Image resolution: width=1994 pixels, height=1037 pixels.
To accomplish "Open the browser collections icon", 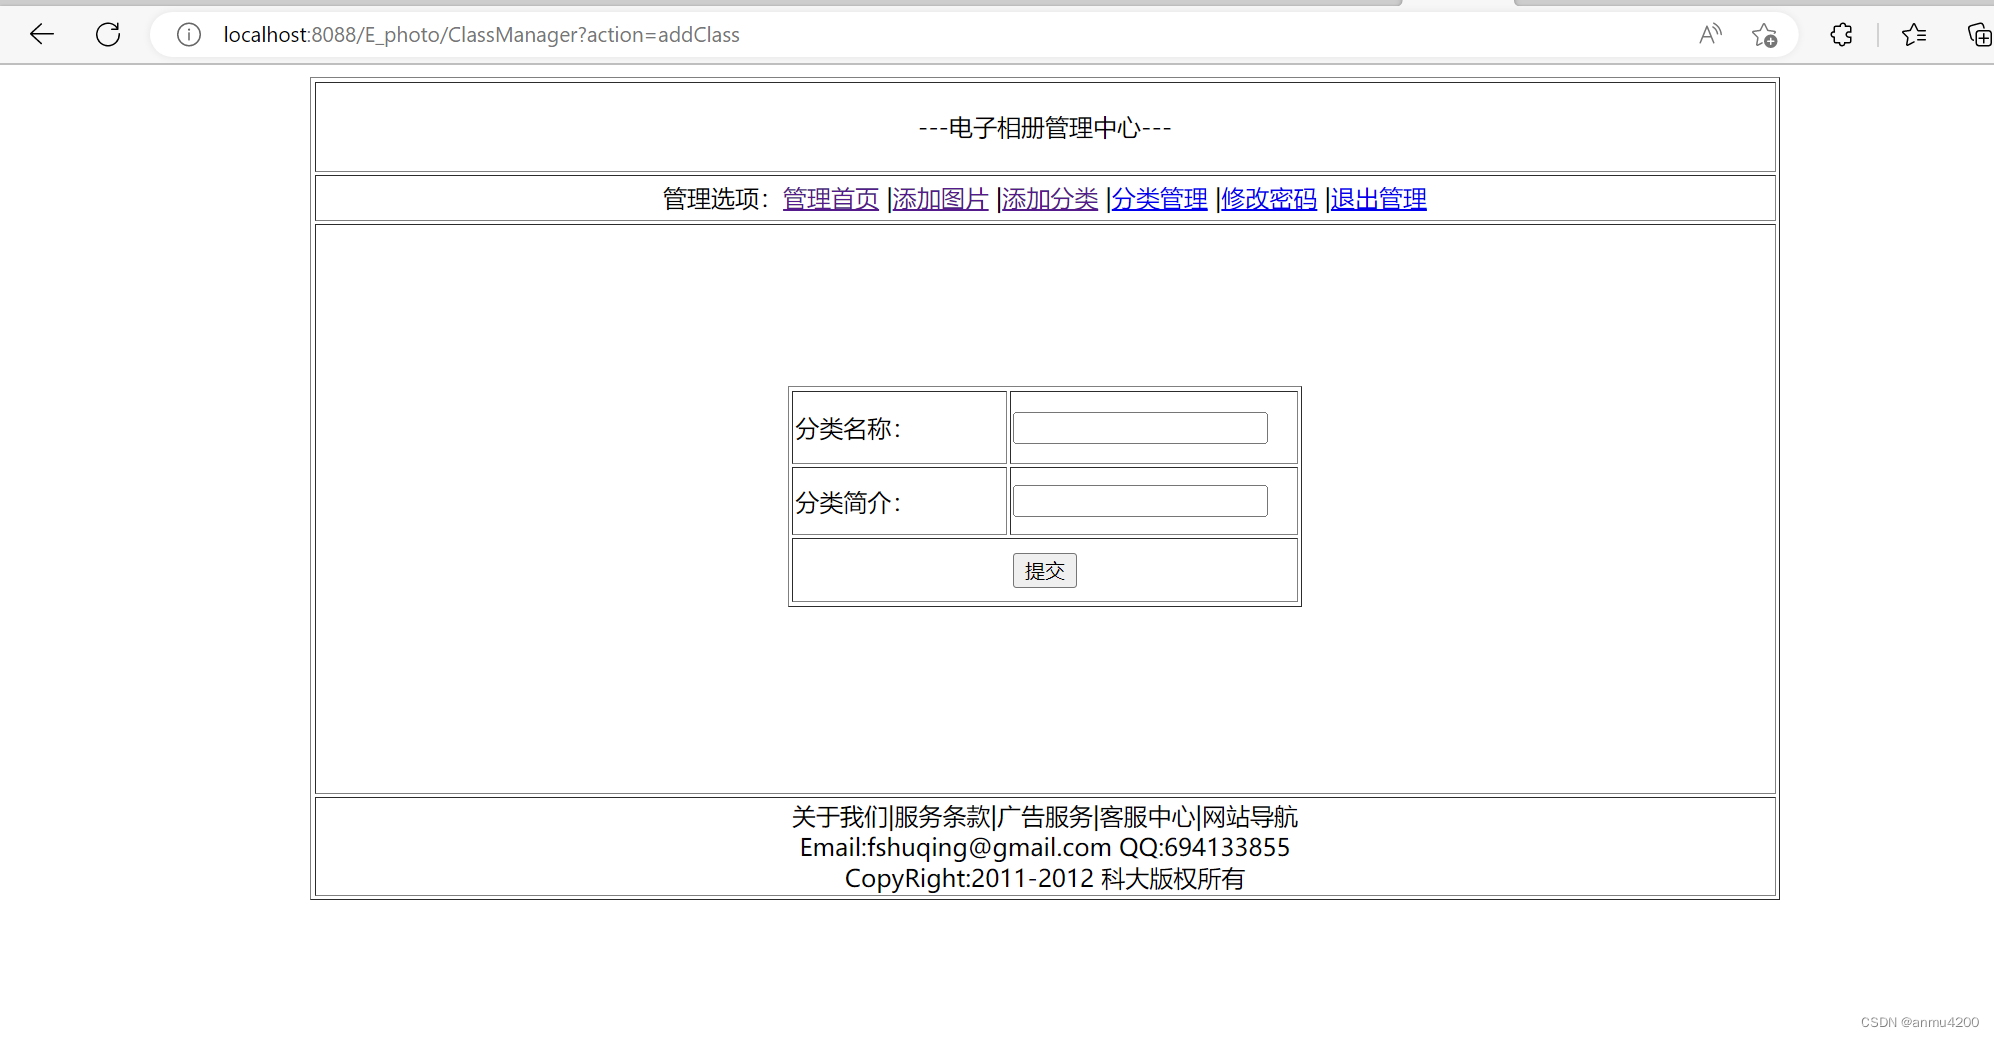I will tap(1978, 34).
